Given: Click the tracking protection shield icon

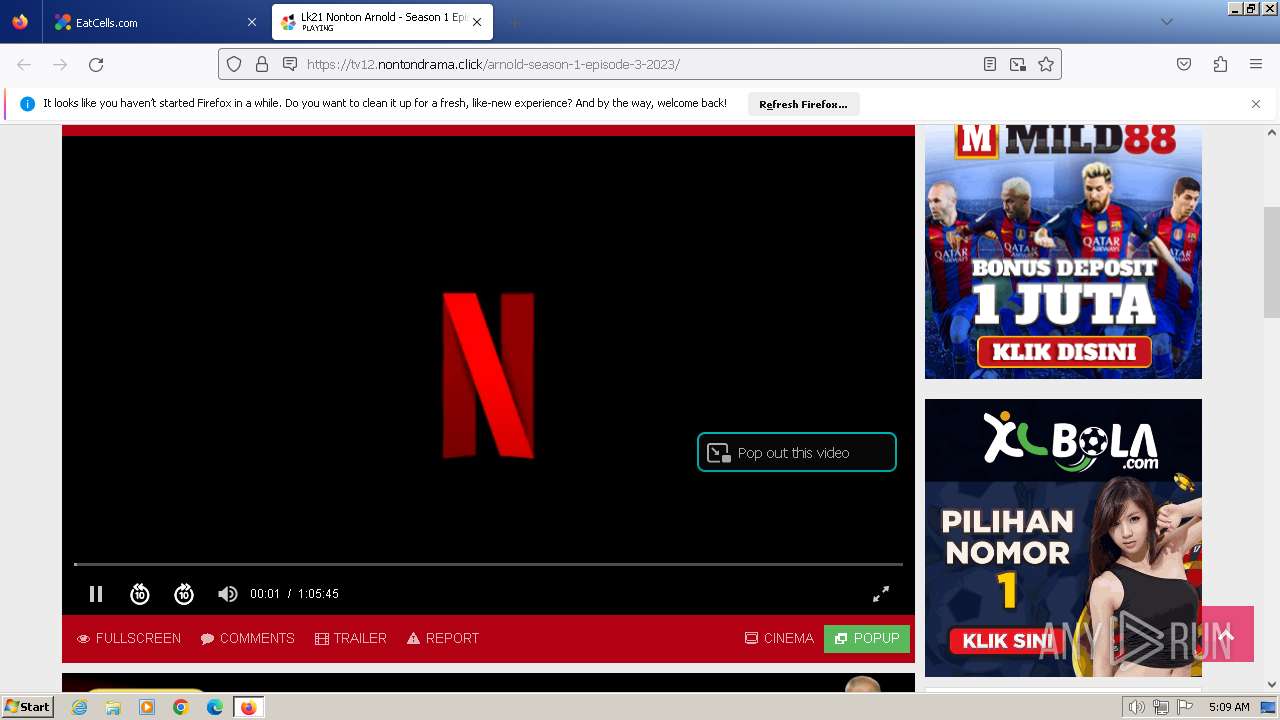Looking at the screenshot, I should pyautogui.click(x=234, y=64).
